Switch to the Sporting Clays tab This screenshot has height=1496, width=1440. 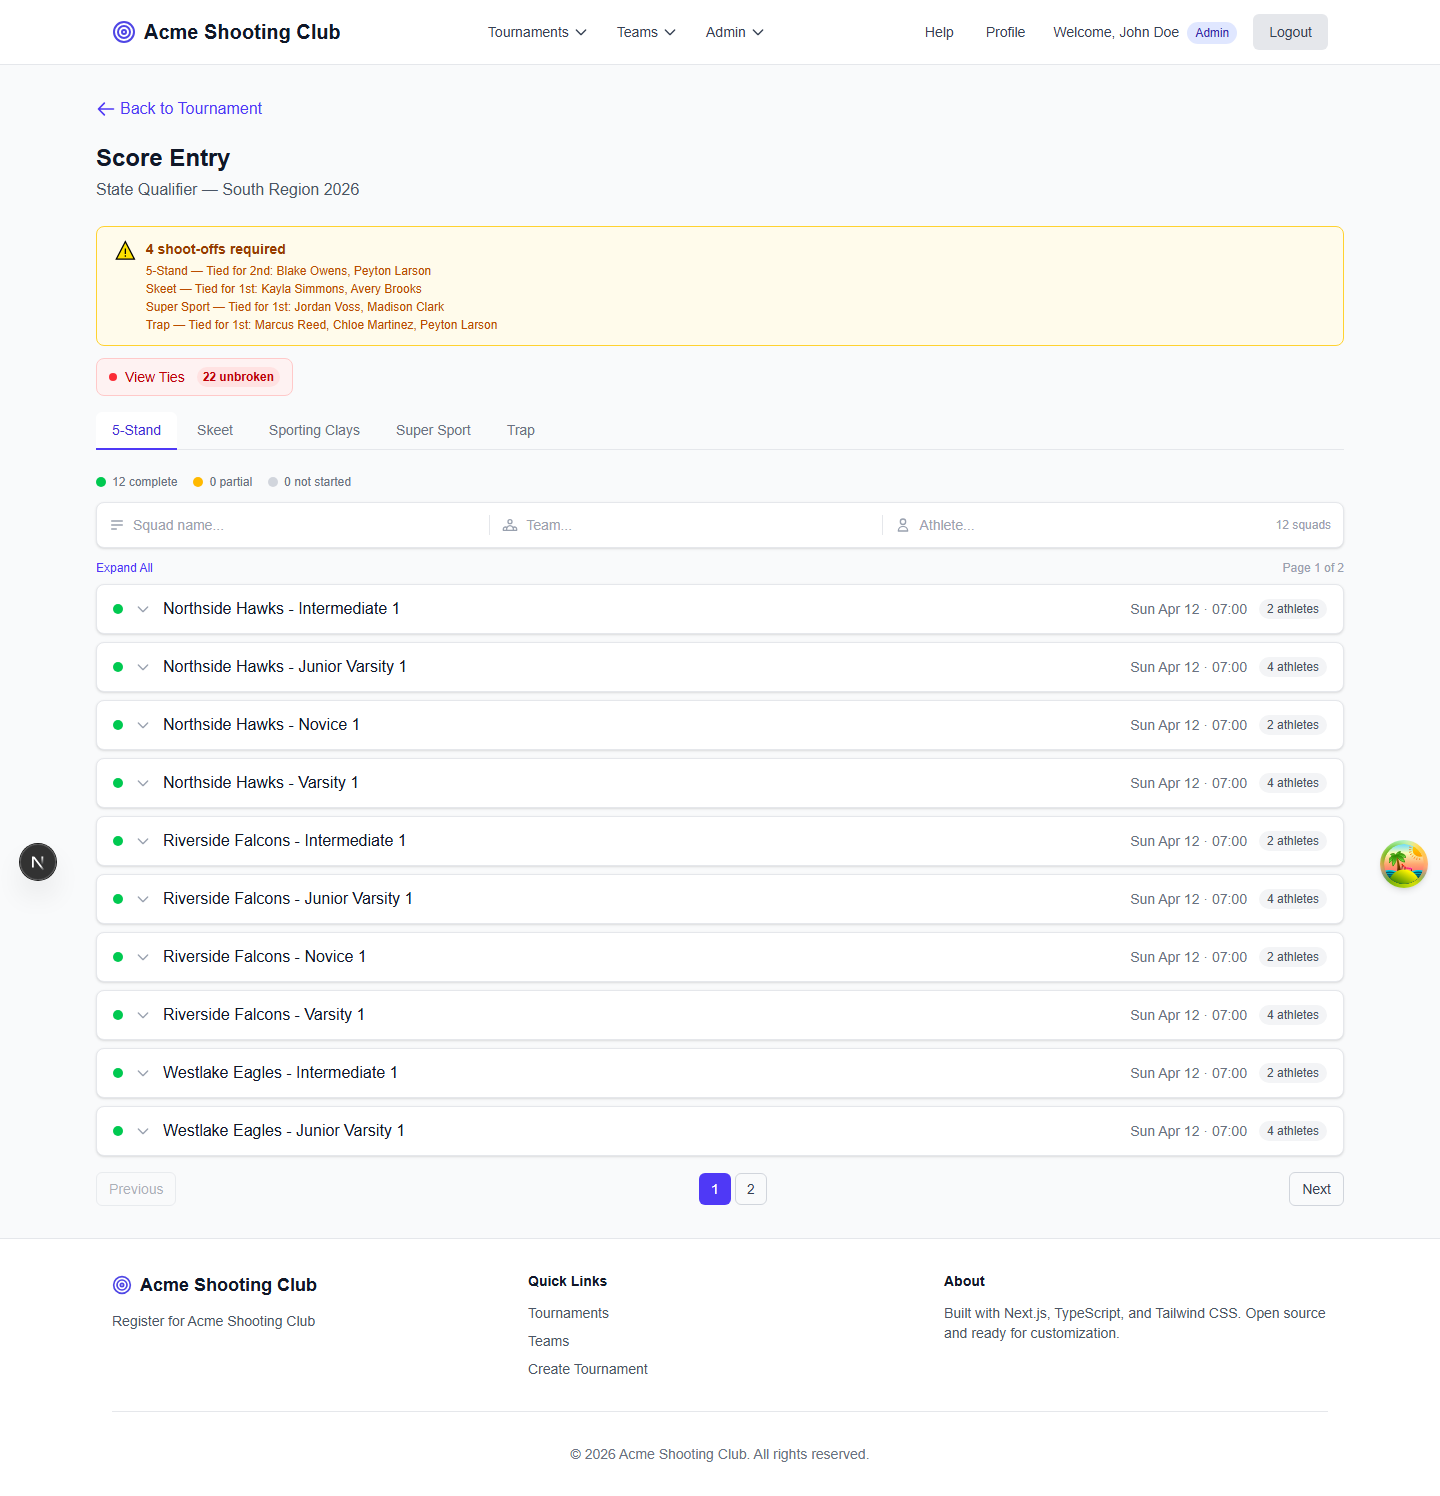pyautogui.click(x=314, y=430)
